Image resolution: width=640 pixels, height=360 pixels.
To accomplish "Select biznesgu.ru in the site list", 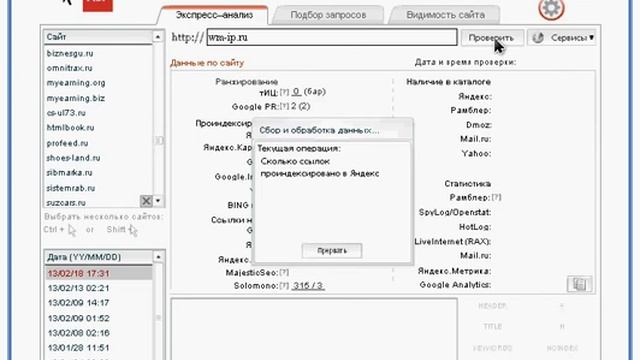I will [70, 53].
